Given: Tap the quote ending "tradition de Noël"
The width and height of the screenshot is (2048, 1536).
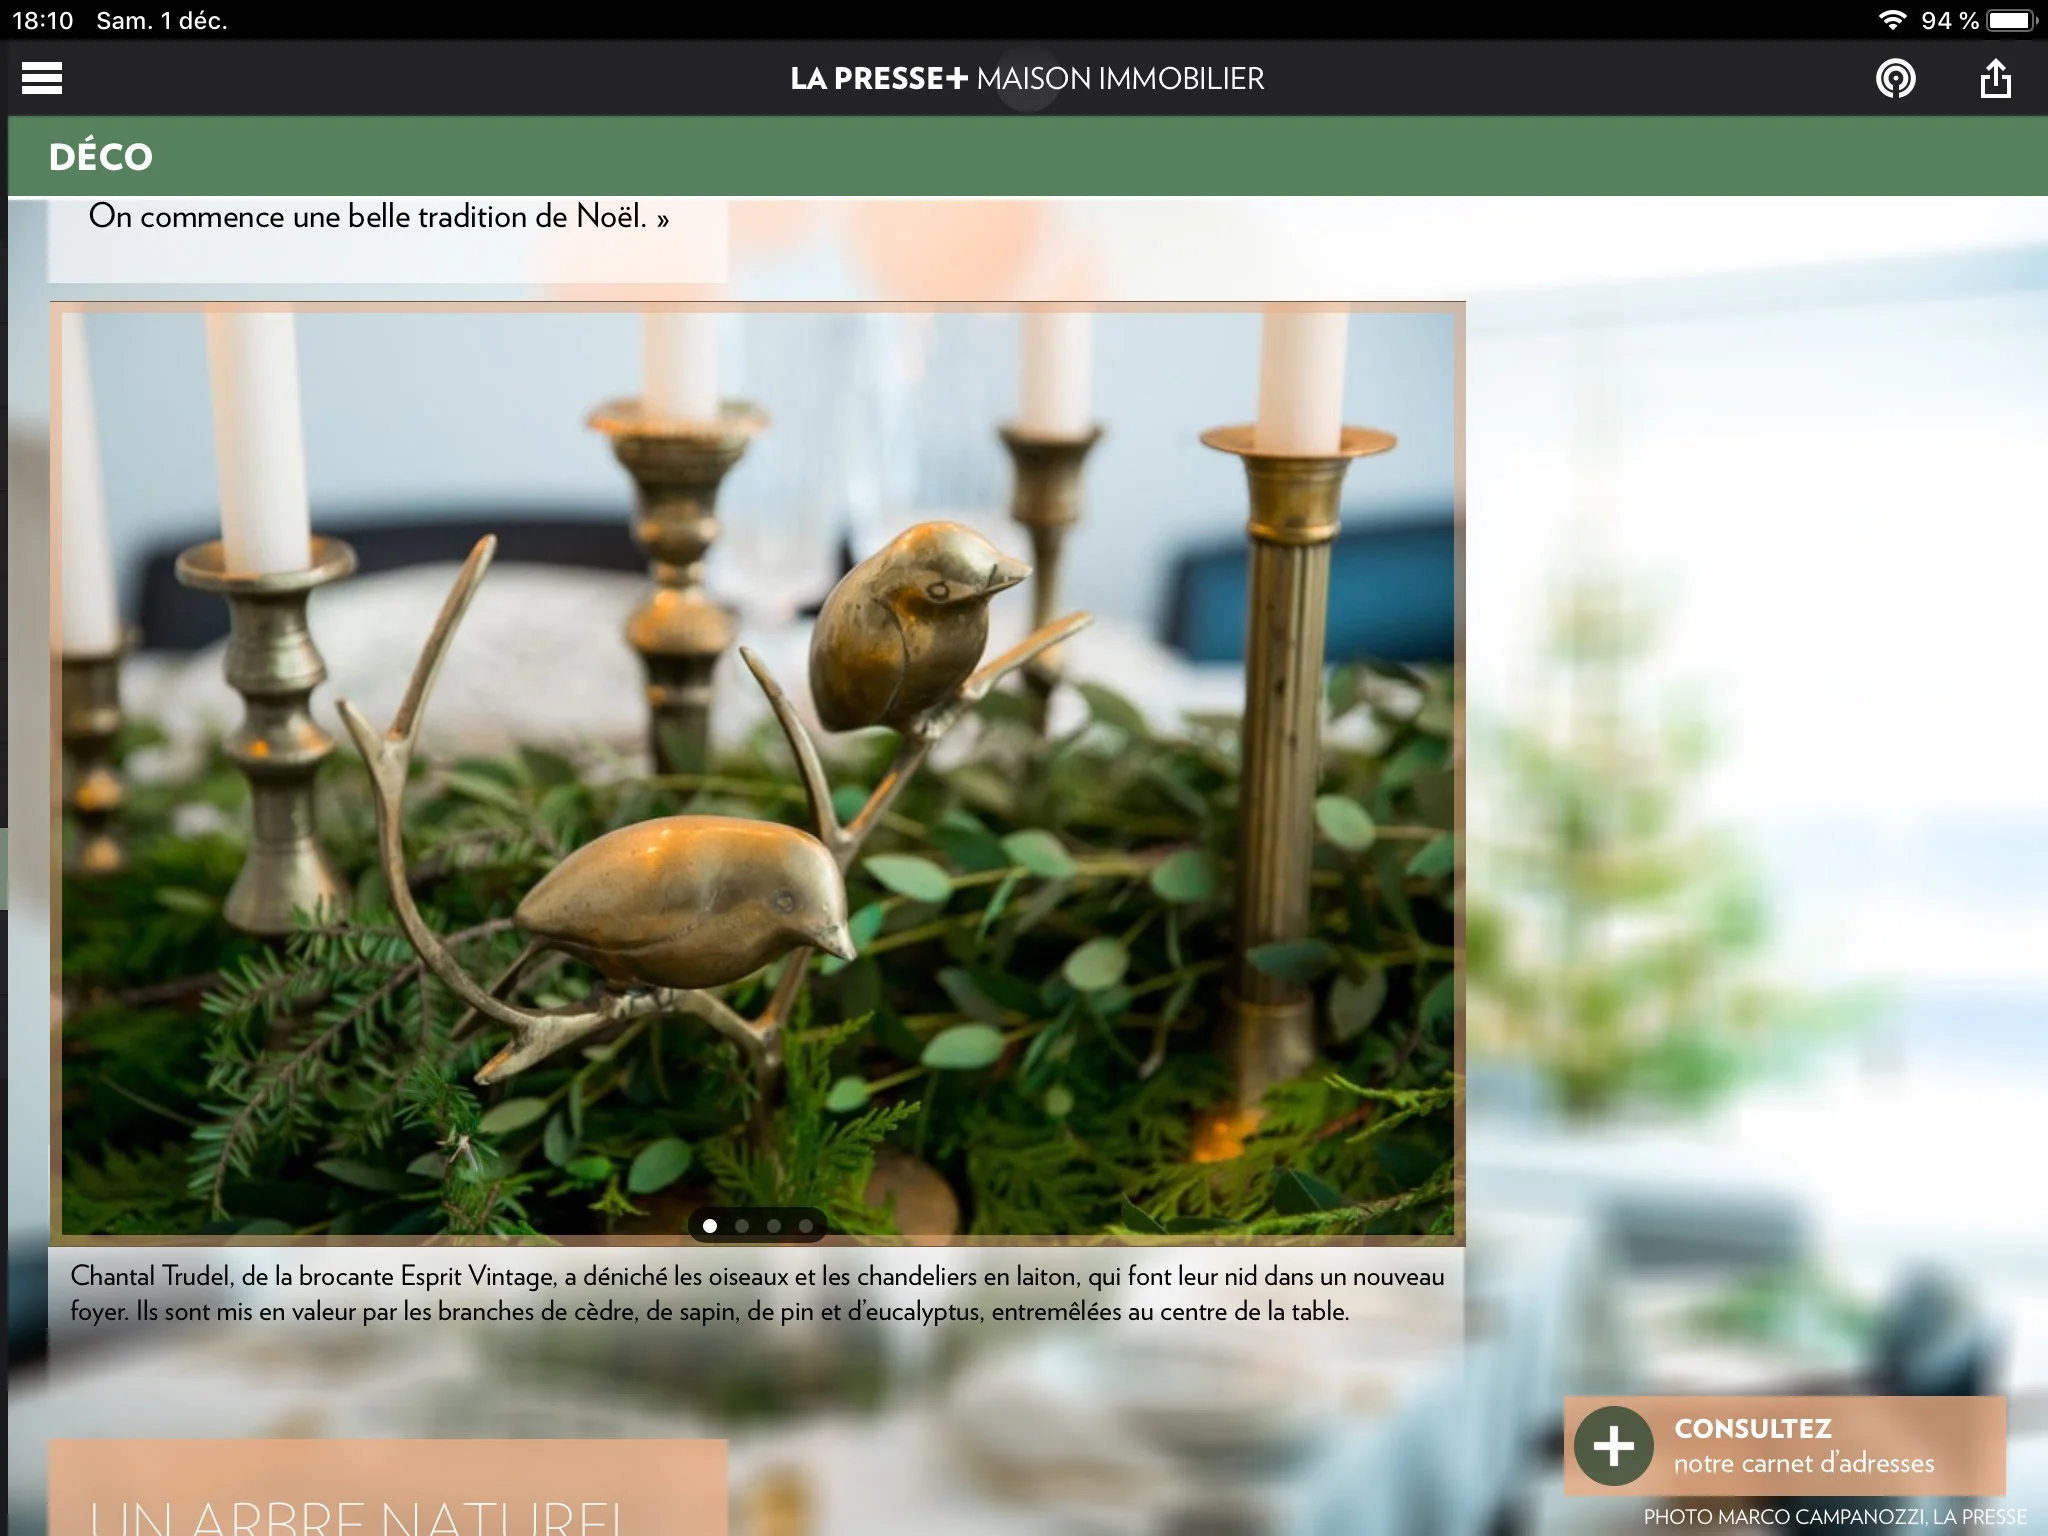Looking at the screenshot, I should pyautogui.click(x=379, y=217).
